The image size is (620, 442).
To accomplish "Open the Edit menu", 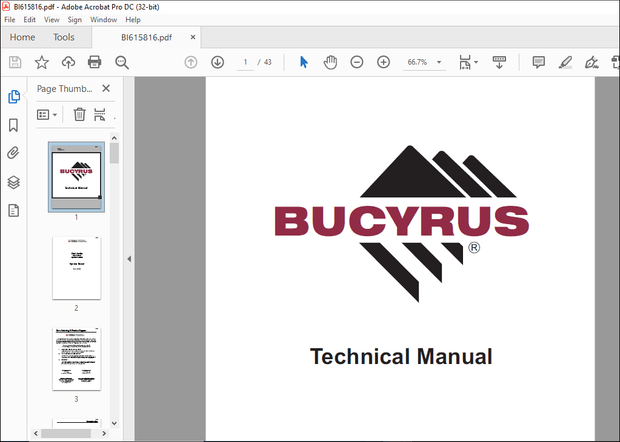I will [x=29, y=20].
